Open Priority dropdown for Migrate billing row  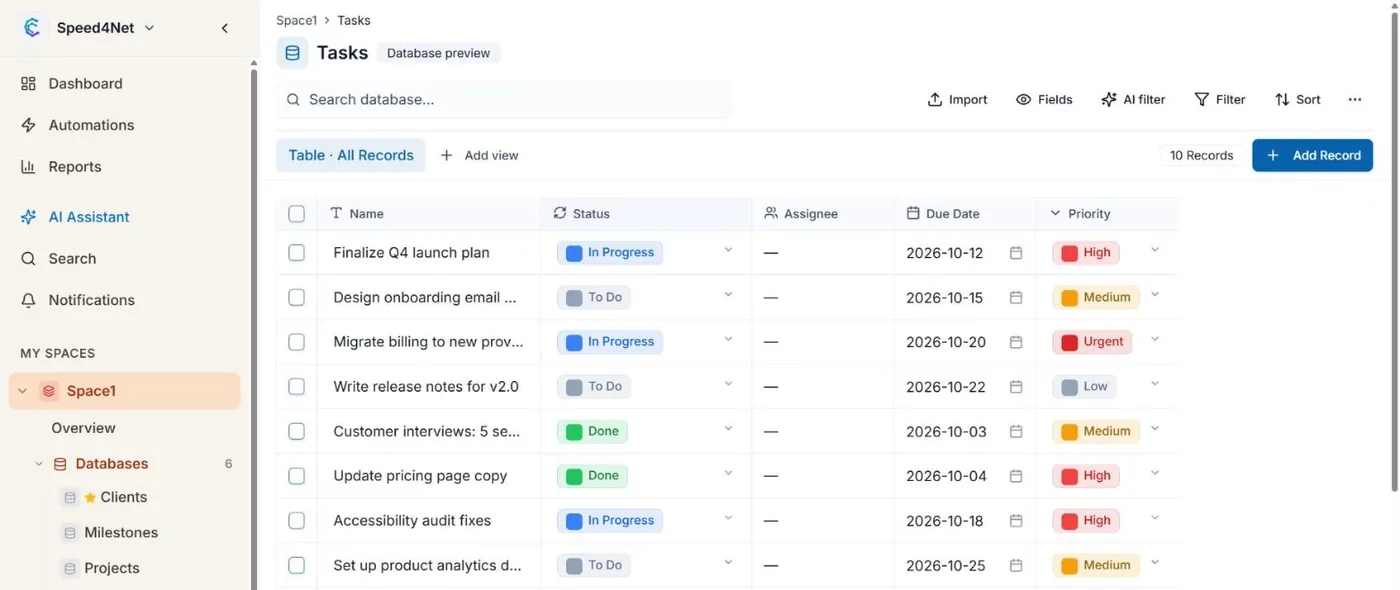tap(1155, 339)
